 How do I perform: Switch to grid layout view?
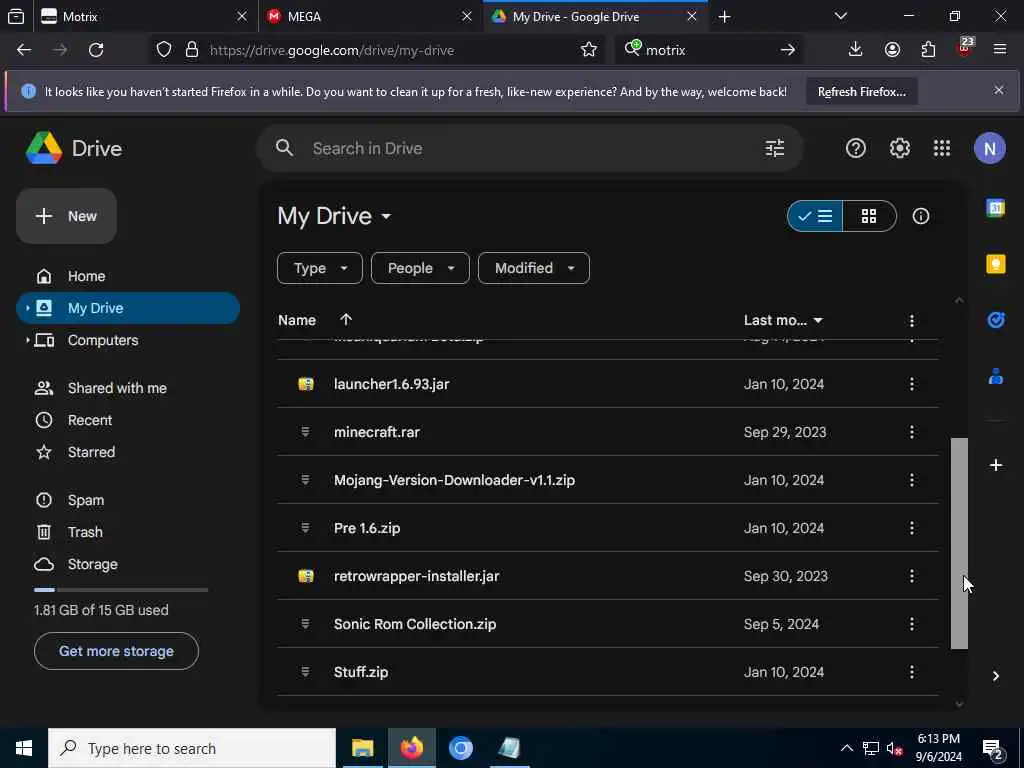tap(869, 216)
